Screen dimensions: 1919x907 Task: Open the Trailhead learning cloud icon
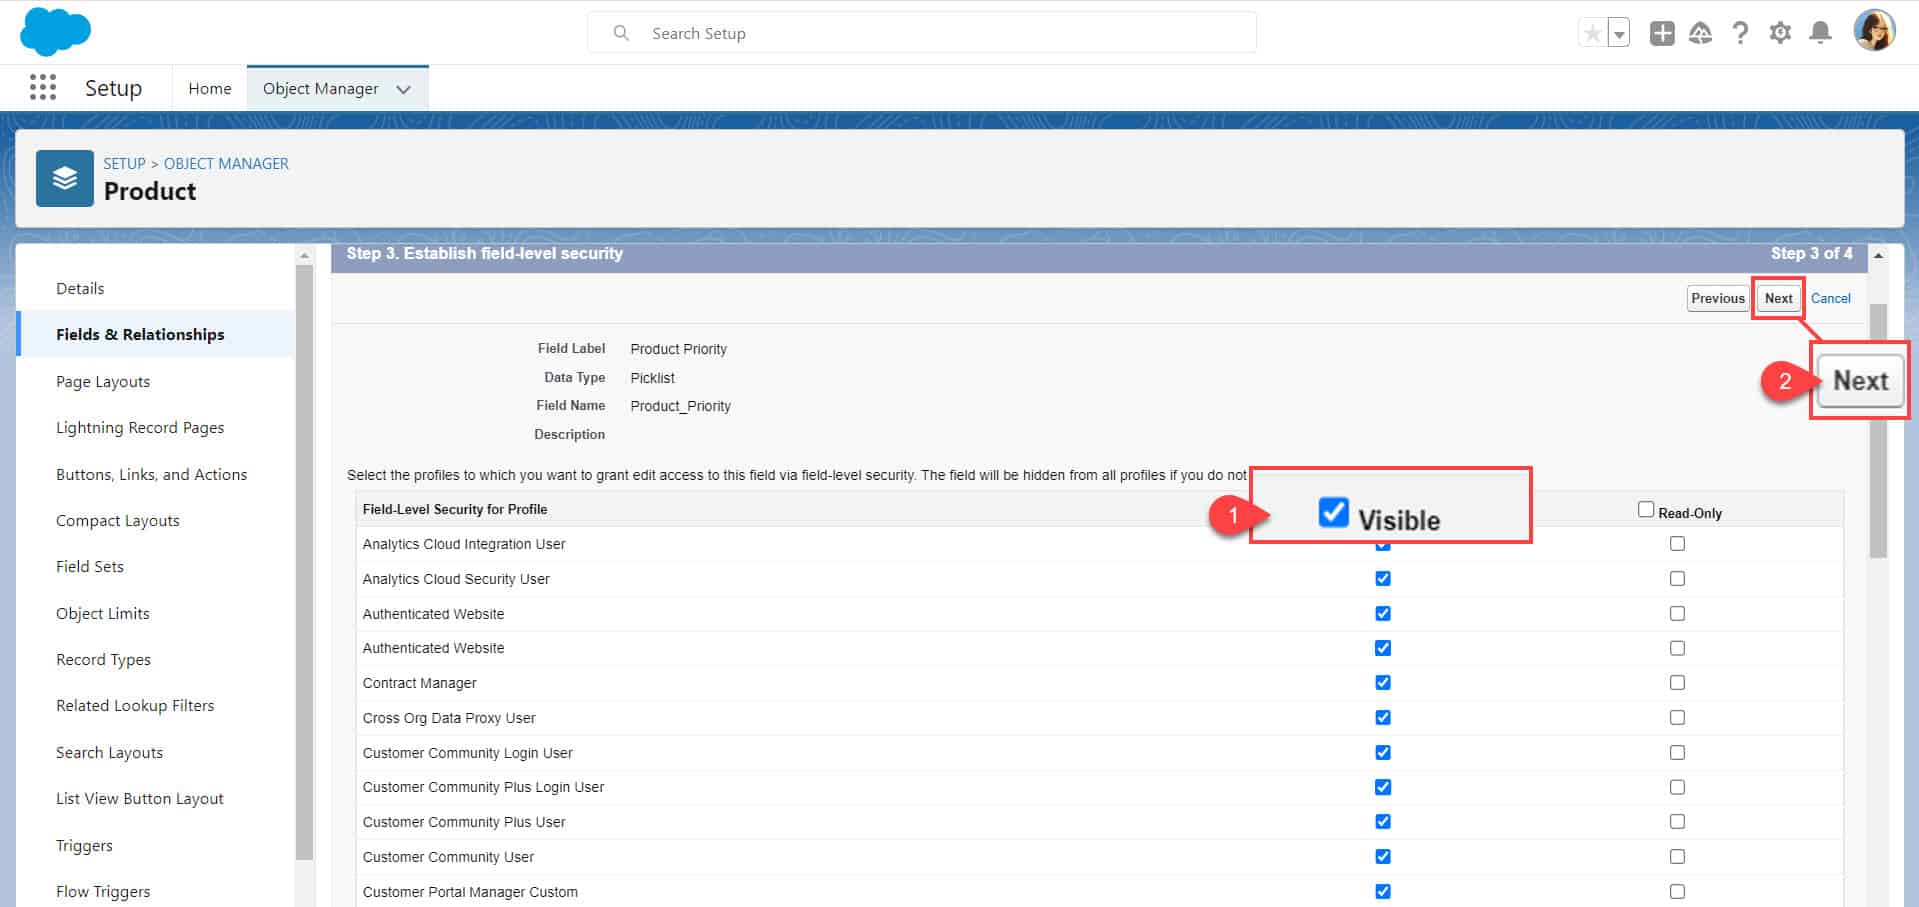[x=1701, y=32]
